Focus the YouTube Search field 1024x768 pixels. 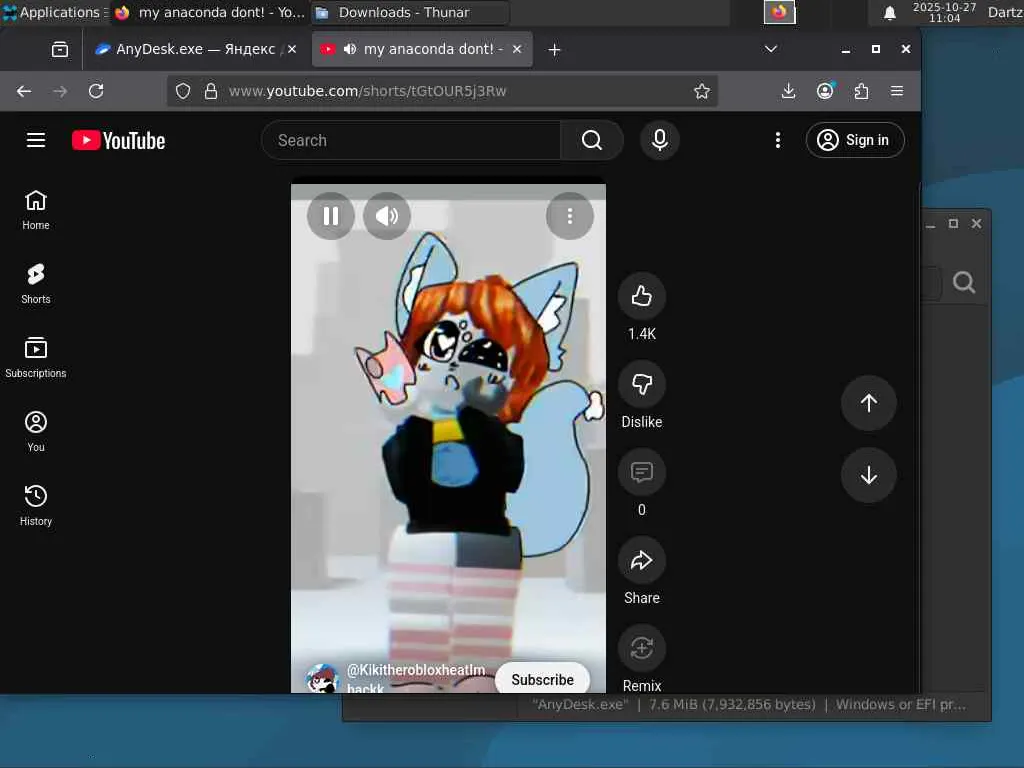click(x=411, y=140)
